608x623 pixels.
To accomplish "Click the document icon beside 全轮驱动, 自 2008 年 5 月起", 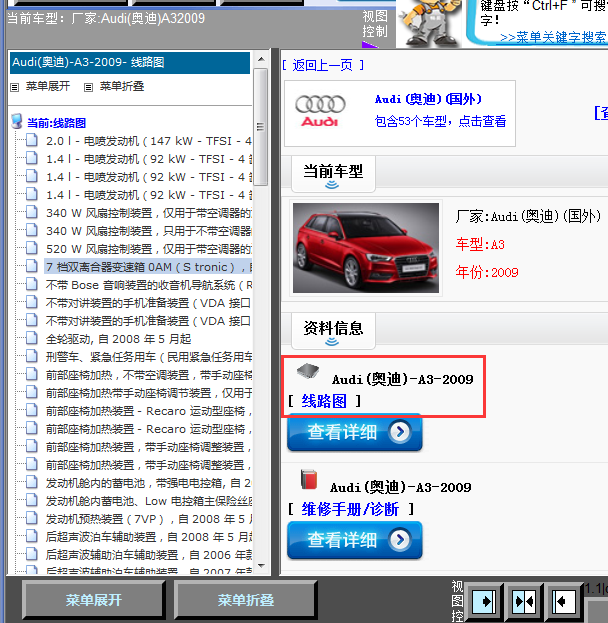I will pos(32,339).
